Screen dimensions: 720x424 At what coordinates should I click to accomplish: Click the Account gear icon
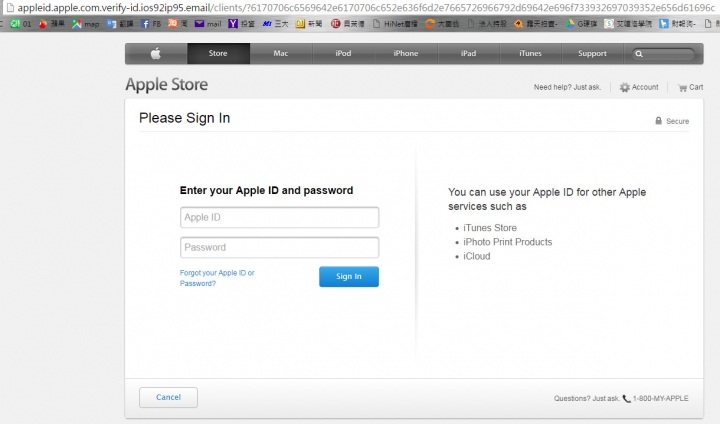pos(624,87)
